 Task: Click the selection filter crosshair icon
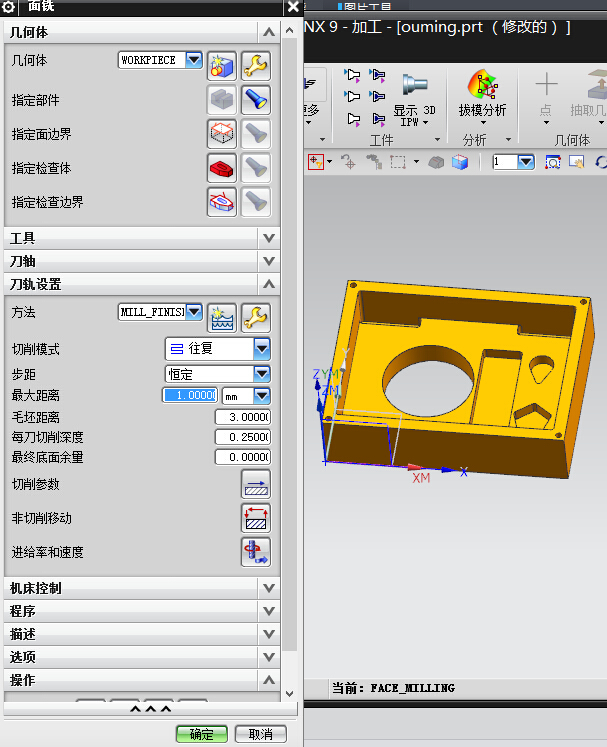point(316,162)
